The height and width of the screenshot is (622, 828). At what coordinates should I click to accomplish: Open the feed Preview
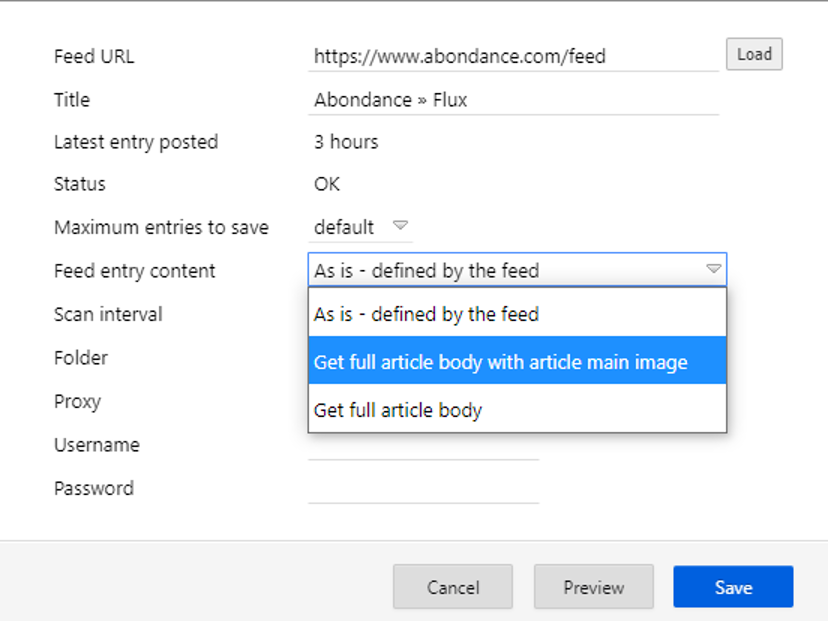594,587
